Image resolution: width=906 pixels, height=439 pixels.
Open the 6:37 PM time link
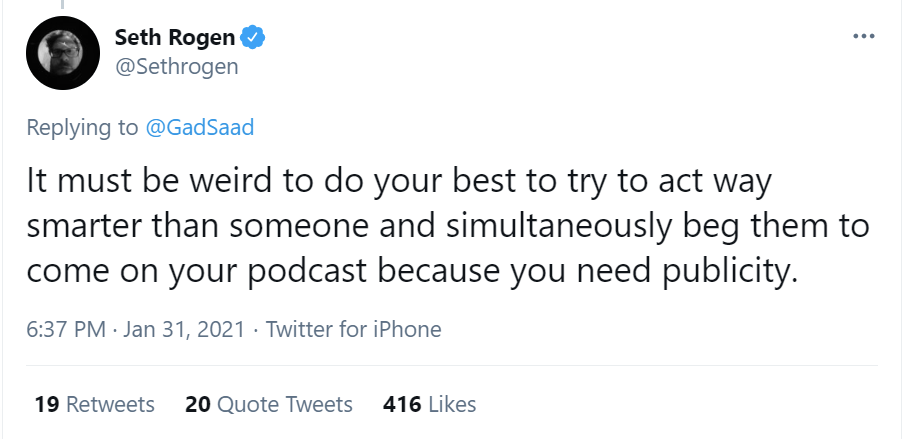67,329
